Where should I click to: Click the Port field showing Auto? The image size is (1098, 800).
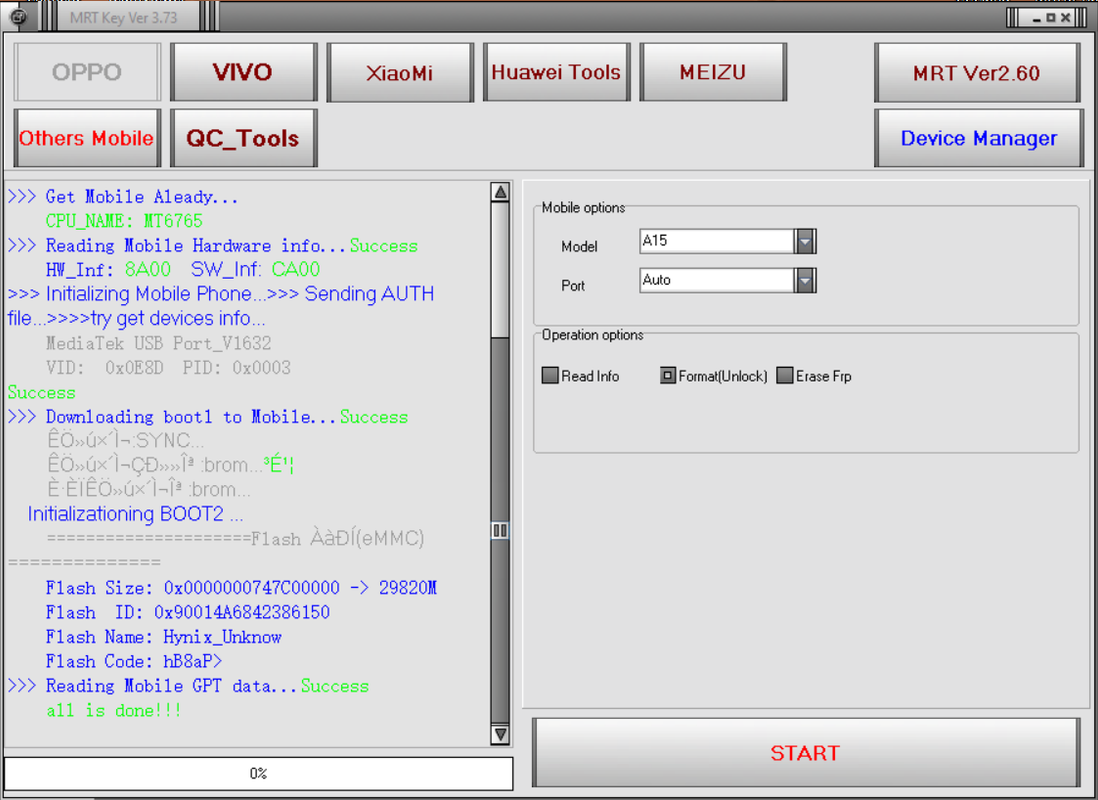[x=717, y=280]
